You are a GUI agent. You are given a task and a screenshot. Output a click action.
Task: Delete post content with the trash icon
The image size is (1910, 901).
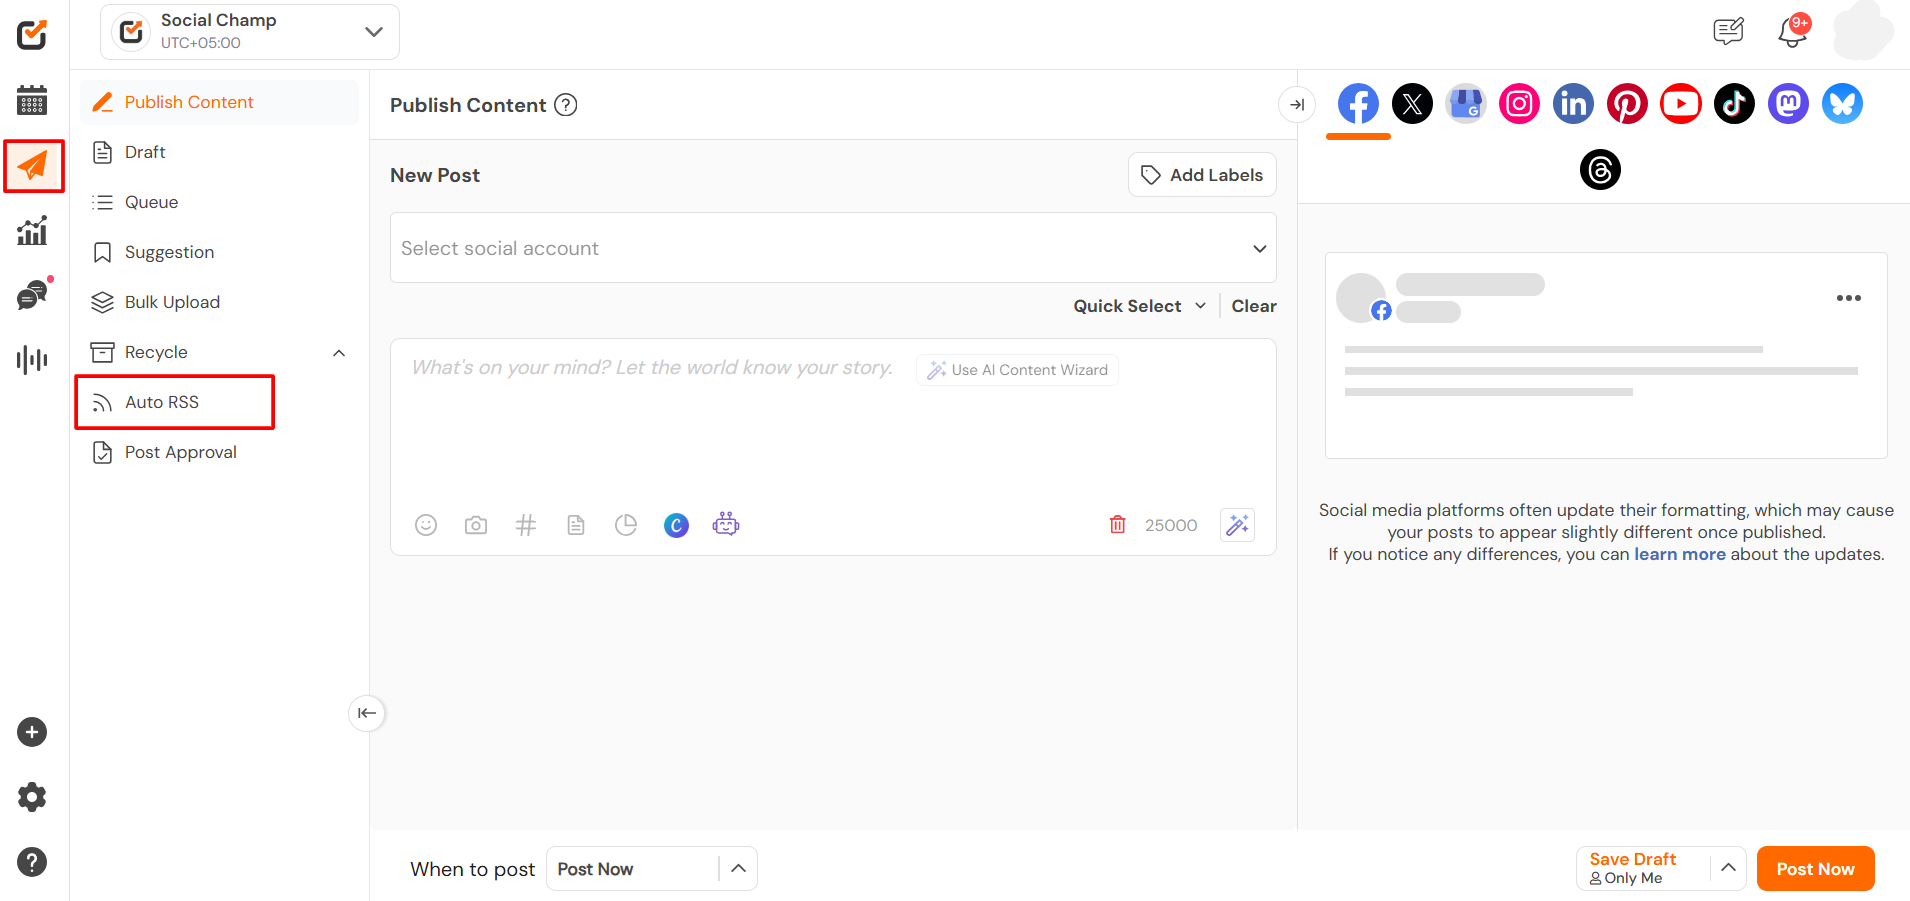[x=1117, y=525]
